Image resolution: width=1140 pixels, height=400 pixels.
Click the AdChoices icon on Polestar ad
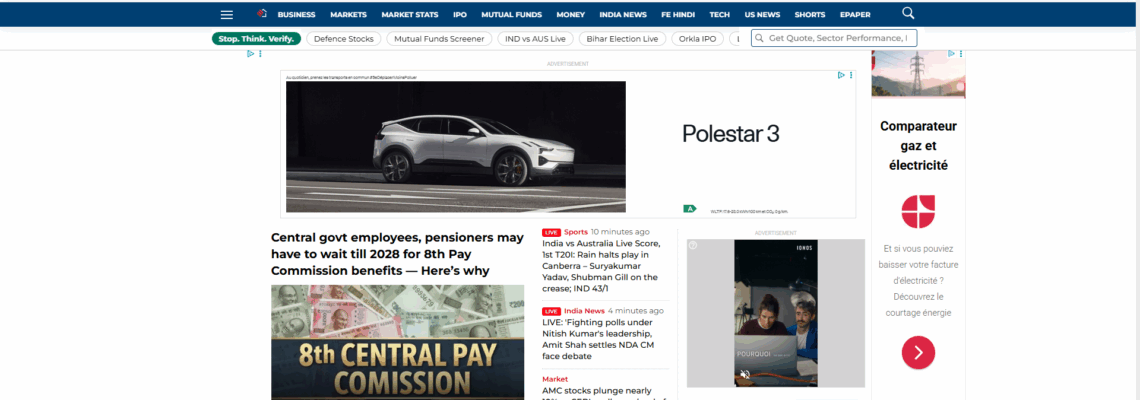pos(841,75)
